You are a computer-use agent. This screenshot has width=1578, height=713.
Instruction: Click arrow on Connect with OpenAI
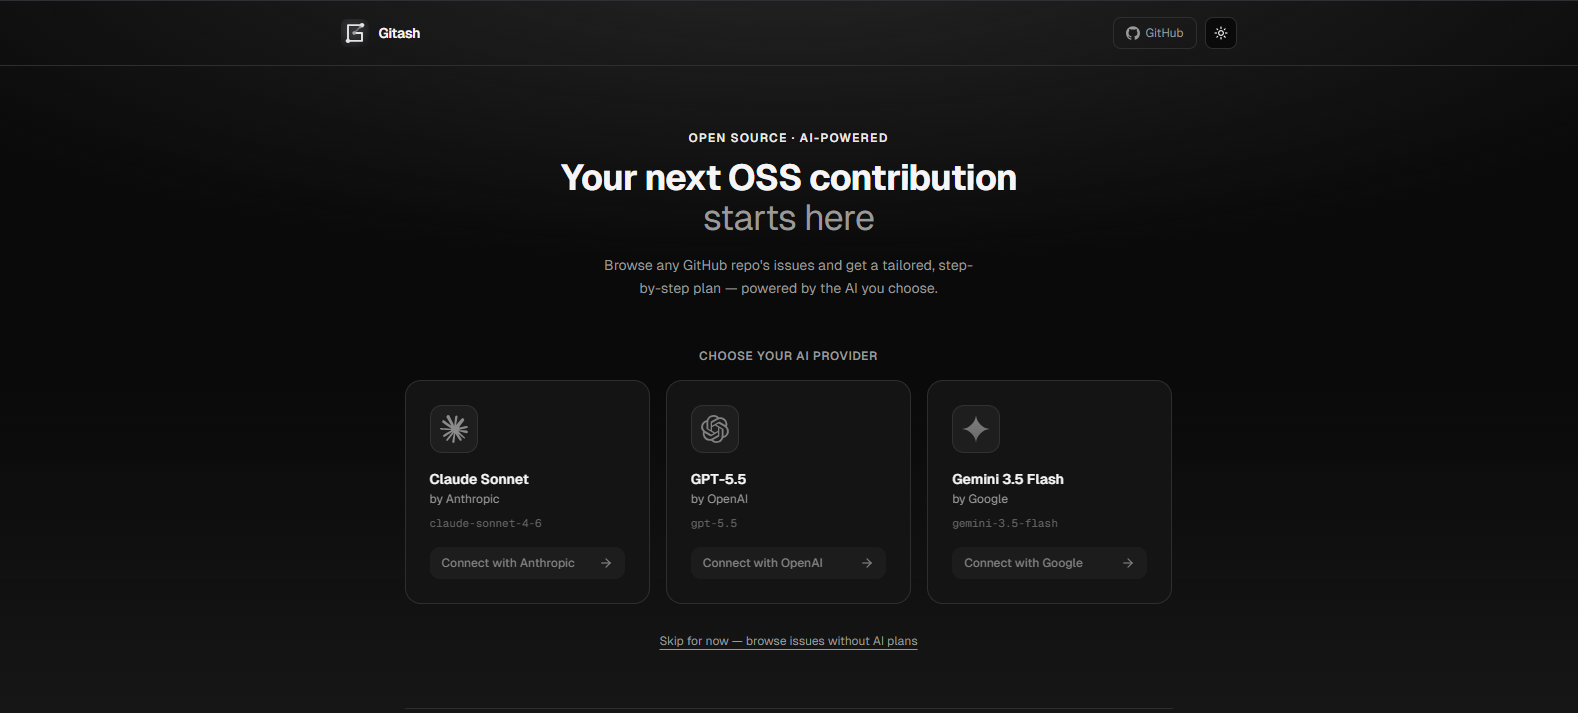(867, 563)
